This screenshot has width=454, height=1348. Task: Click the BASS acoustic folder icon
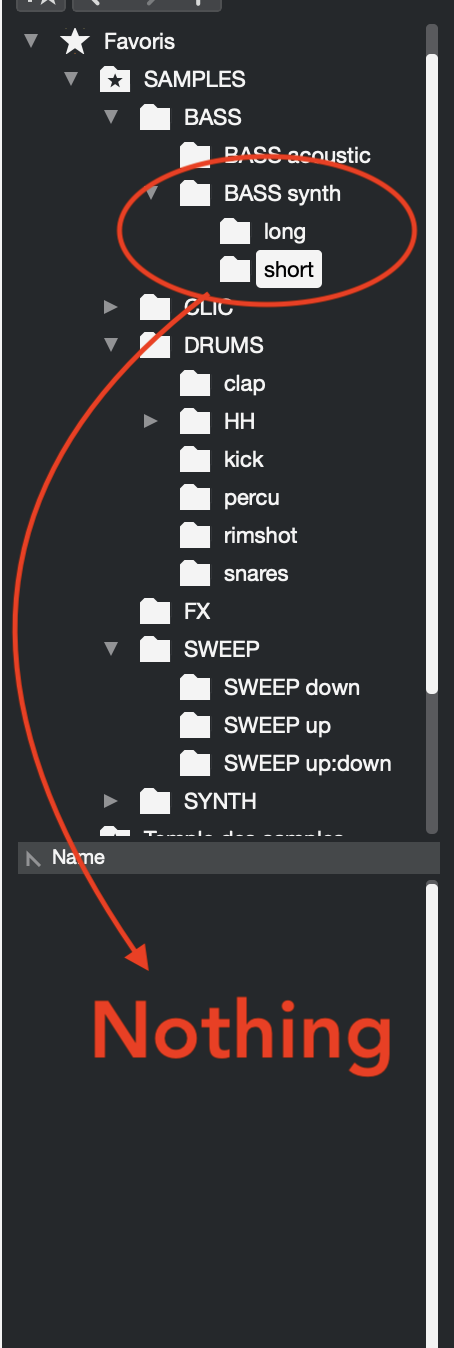(x=195, y=155)
